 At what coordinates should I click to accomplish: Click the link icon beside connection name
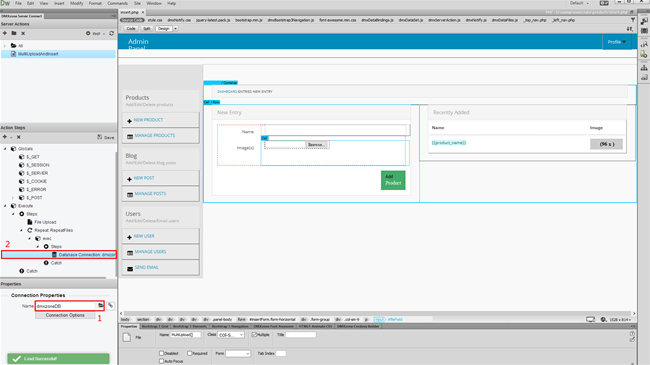(x=111, y=306)
